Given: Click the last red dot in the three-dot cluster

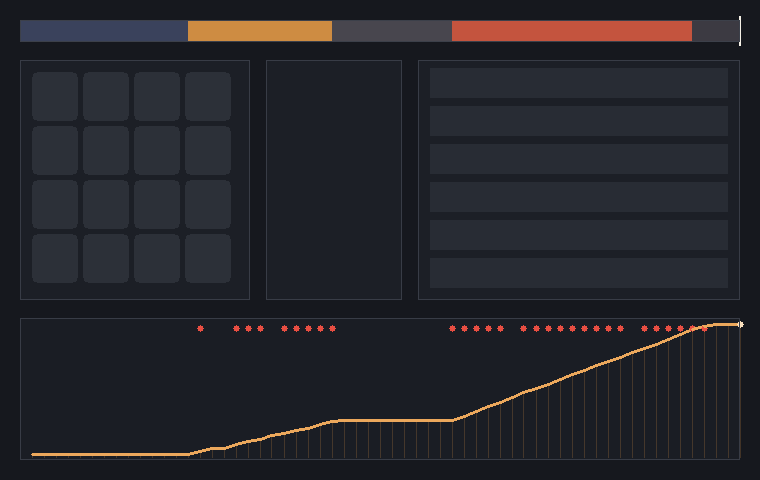Looking at the screenshot, I should tap(261, 329).
